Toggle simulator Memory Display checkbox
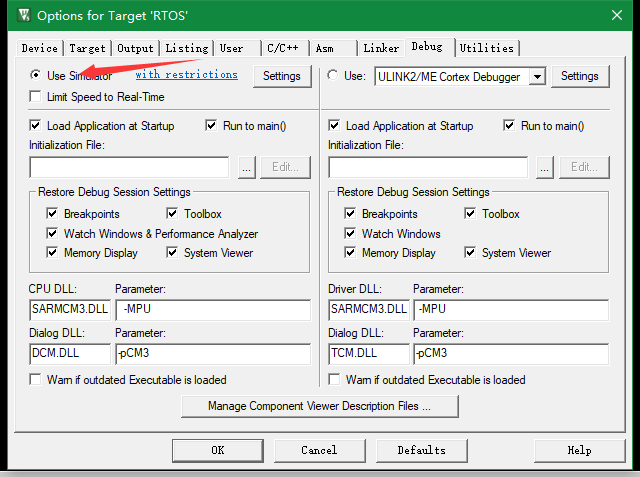Image resolution: width=640 pixels, height=477 pixels. coord(52,253)
